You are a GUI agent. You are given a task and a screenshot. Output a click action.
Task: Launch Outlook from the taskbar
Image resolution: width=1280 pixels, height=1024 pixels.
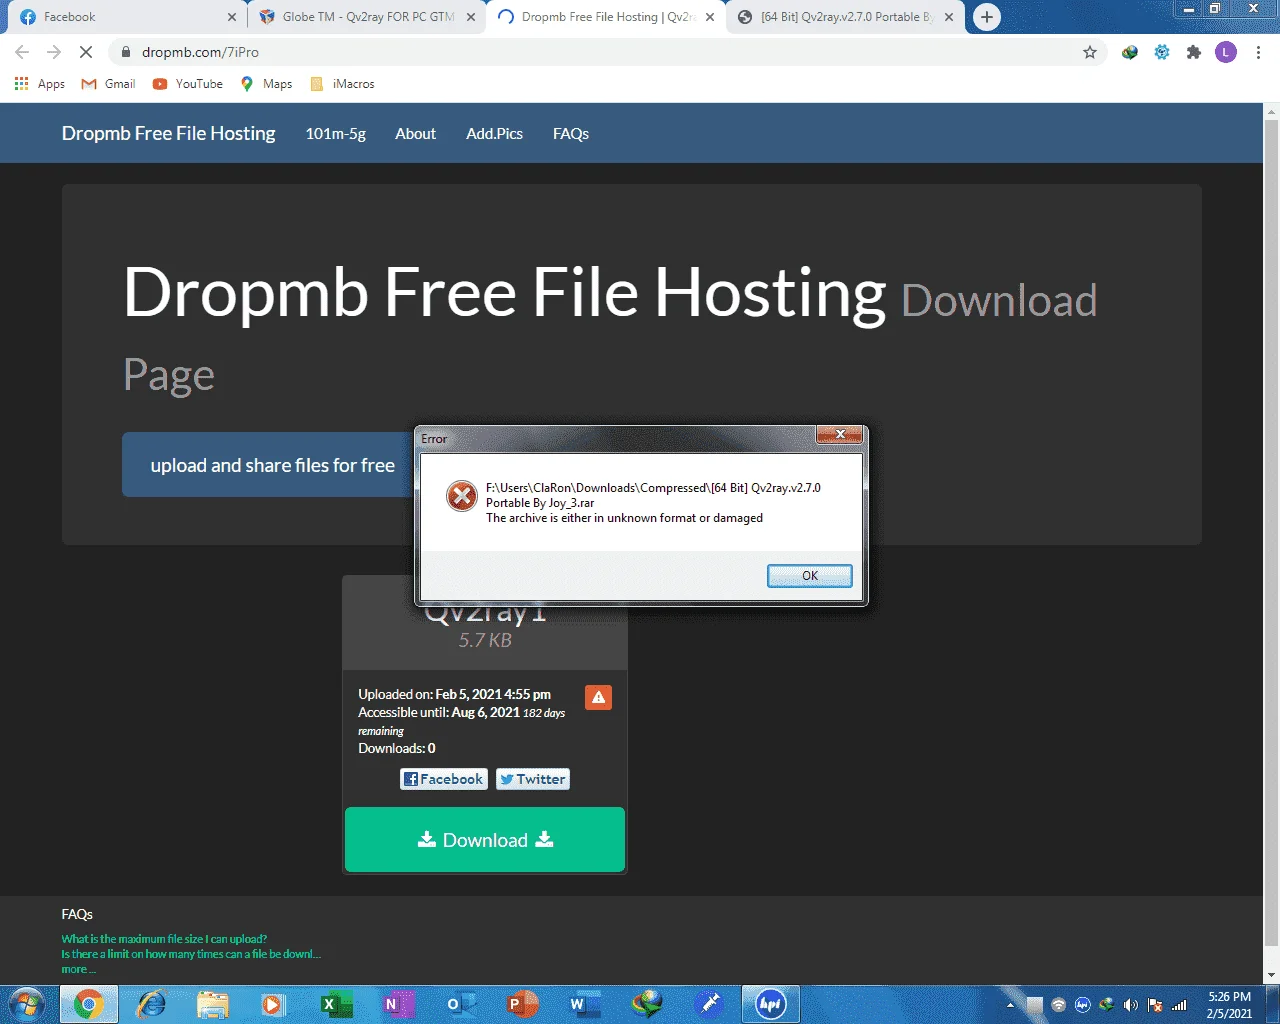(459, 1004)
